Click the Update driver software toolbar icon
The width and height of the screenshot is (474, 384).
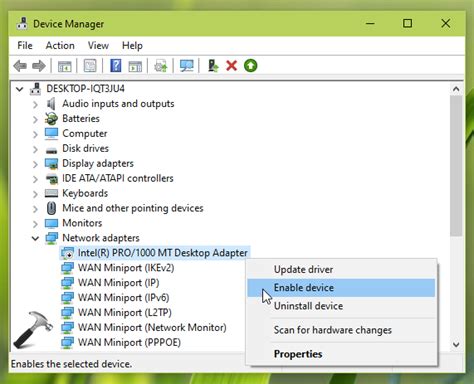(161, 66)
